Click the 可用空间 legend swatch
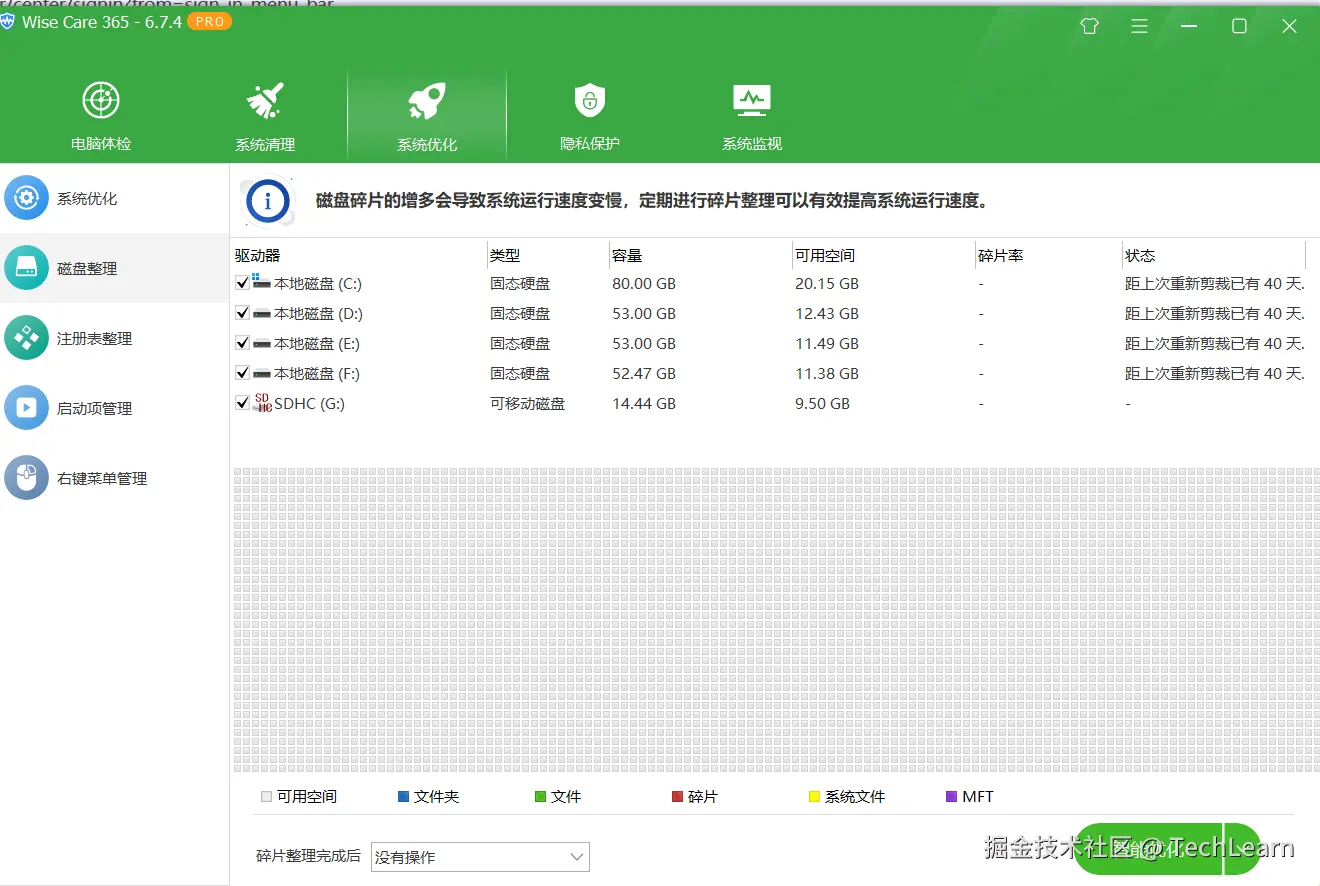This screenshot has width=1320, height=886. tap(266, 797)
